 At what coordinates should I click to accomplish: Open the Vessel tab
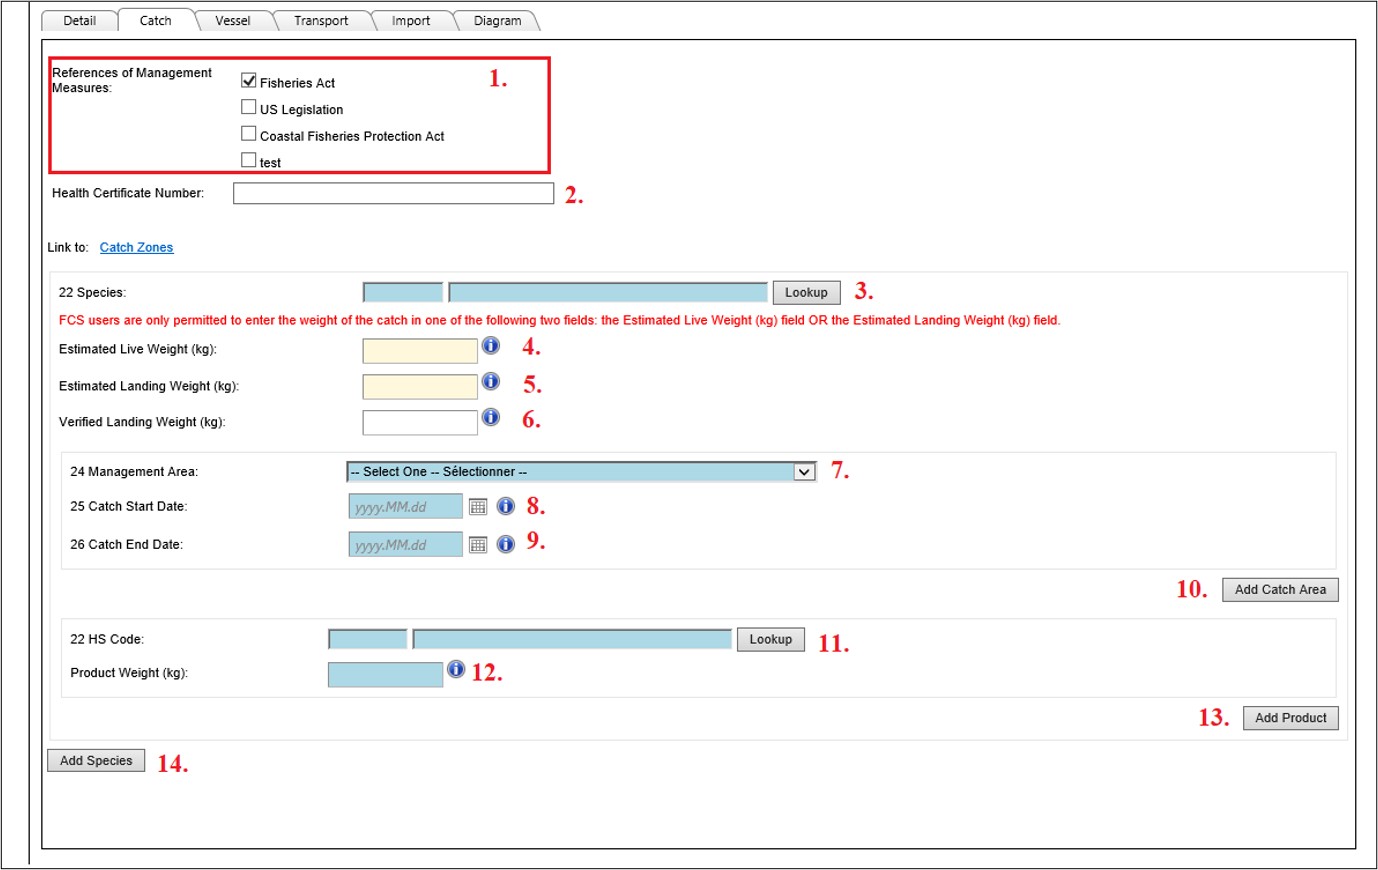click(233, 21)
